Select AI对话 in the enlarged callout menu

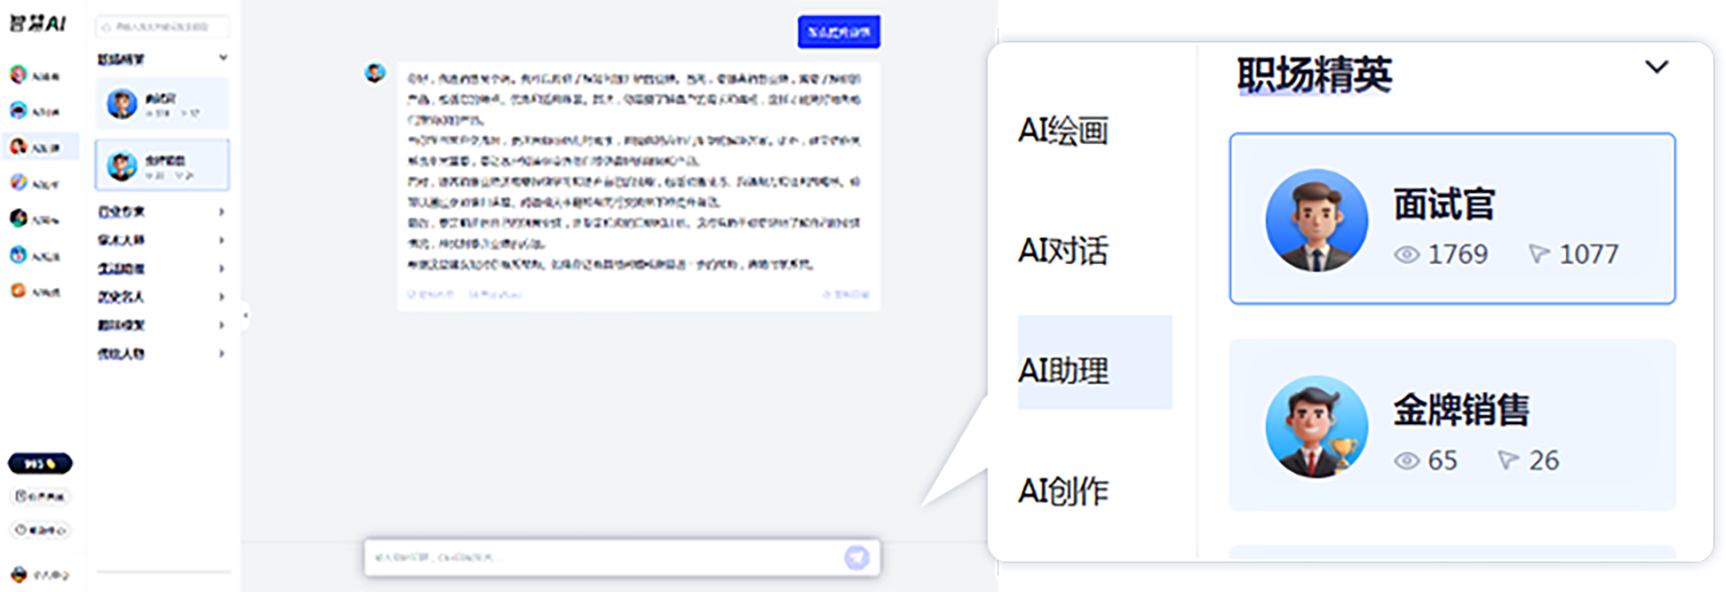pyautogui.click(x=1063, y=251)
